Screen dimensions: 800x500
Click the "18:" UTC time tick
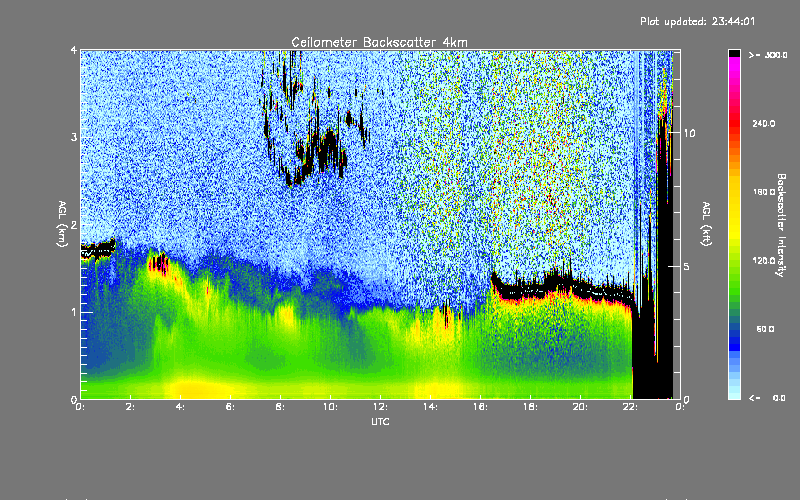[530, 407]
